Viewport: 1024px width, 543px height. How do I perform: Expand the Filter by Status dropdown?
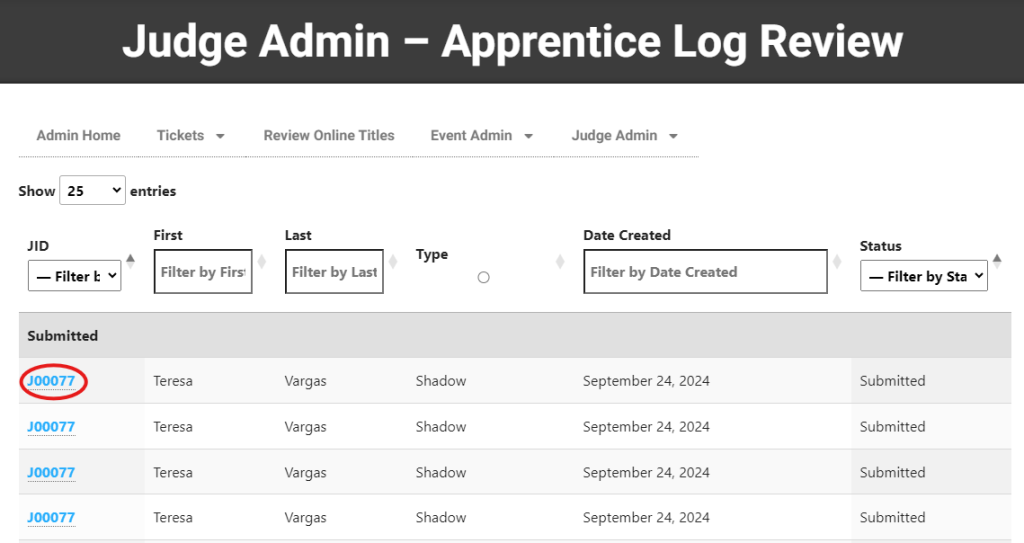(x=923, y=276)
